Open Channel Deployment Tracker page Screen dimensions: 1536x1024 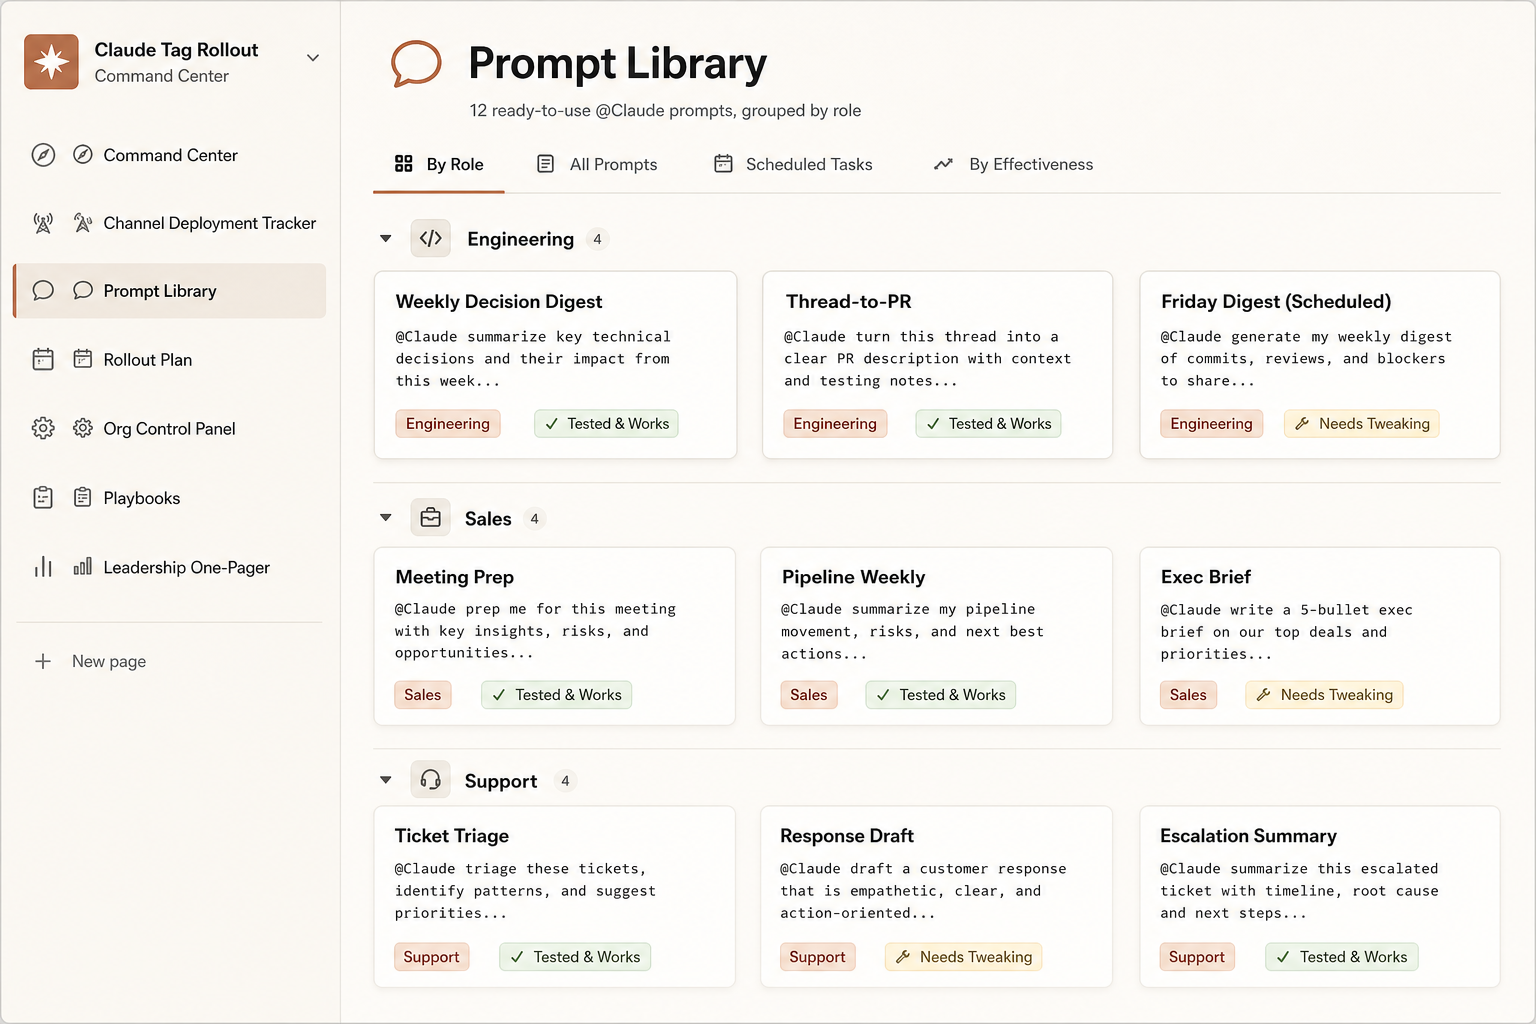[170, 223]
